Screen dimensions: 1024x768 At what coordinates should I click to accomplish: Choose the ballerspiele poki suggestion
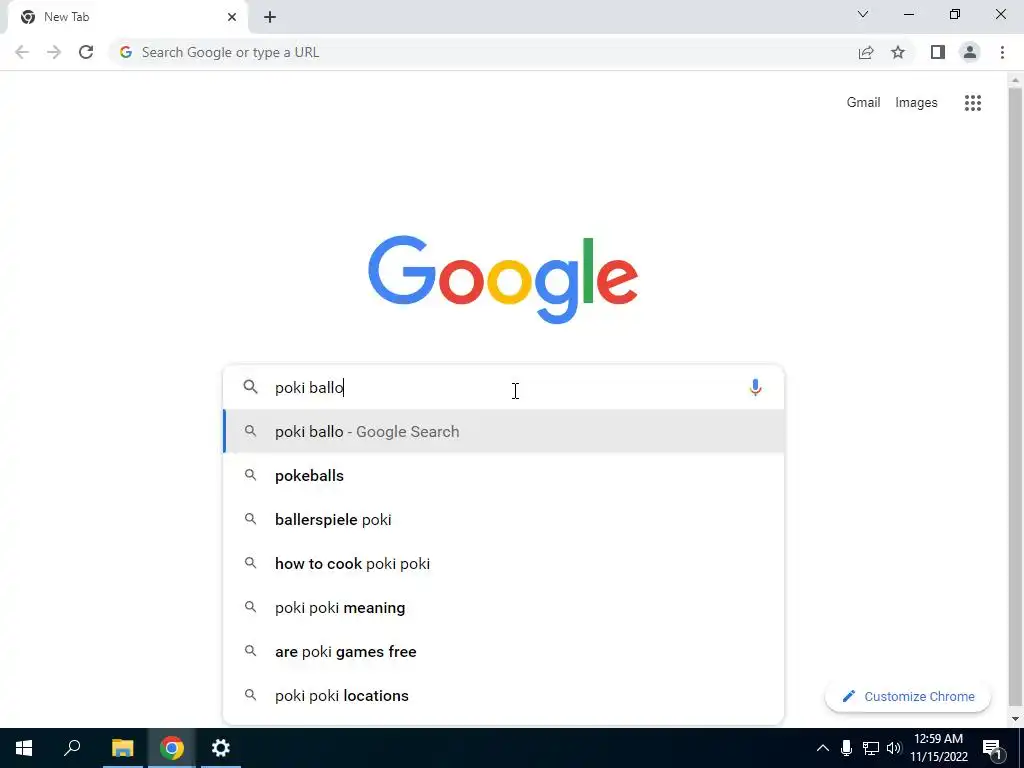(504, 520)
